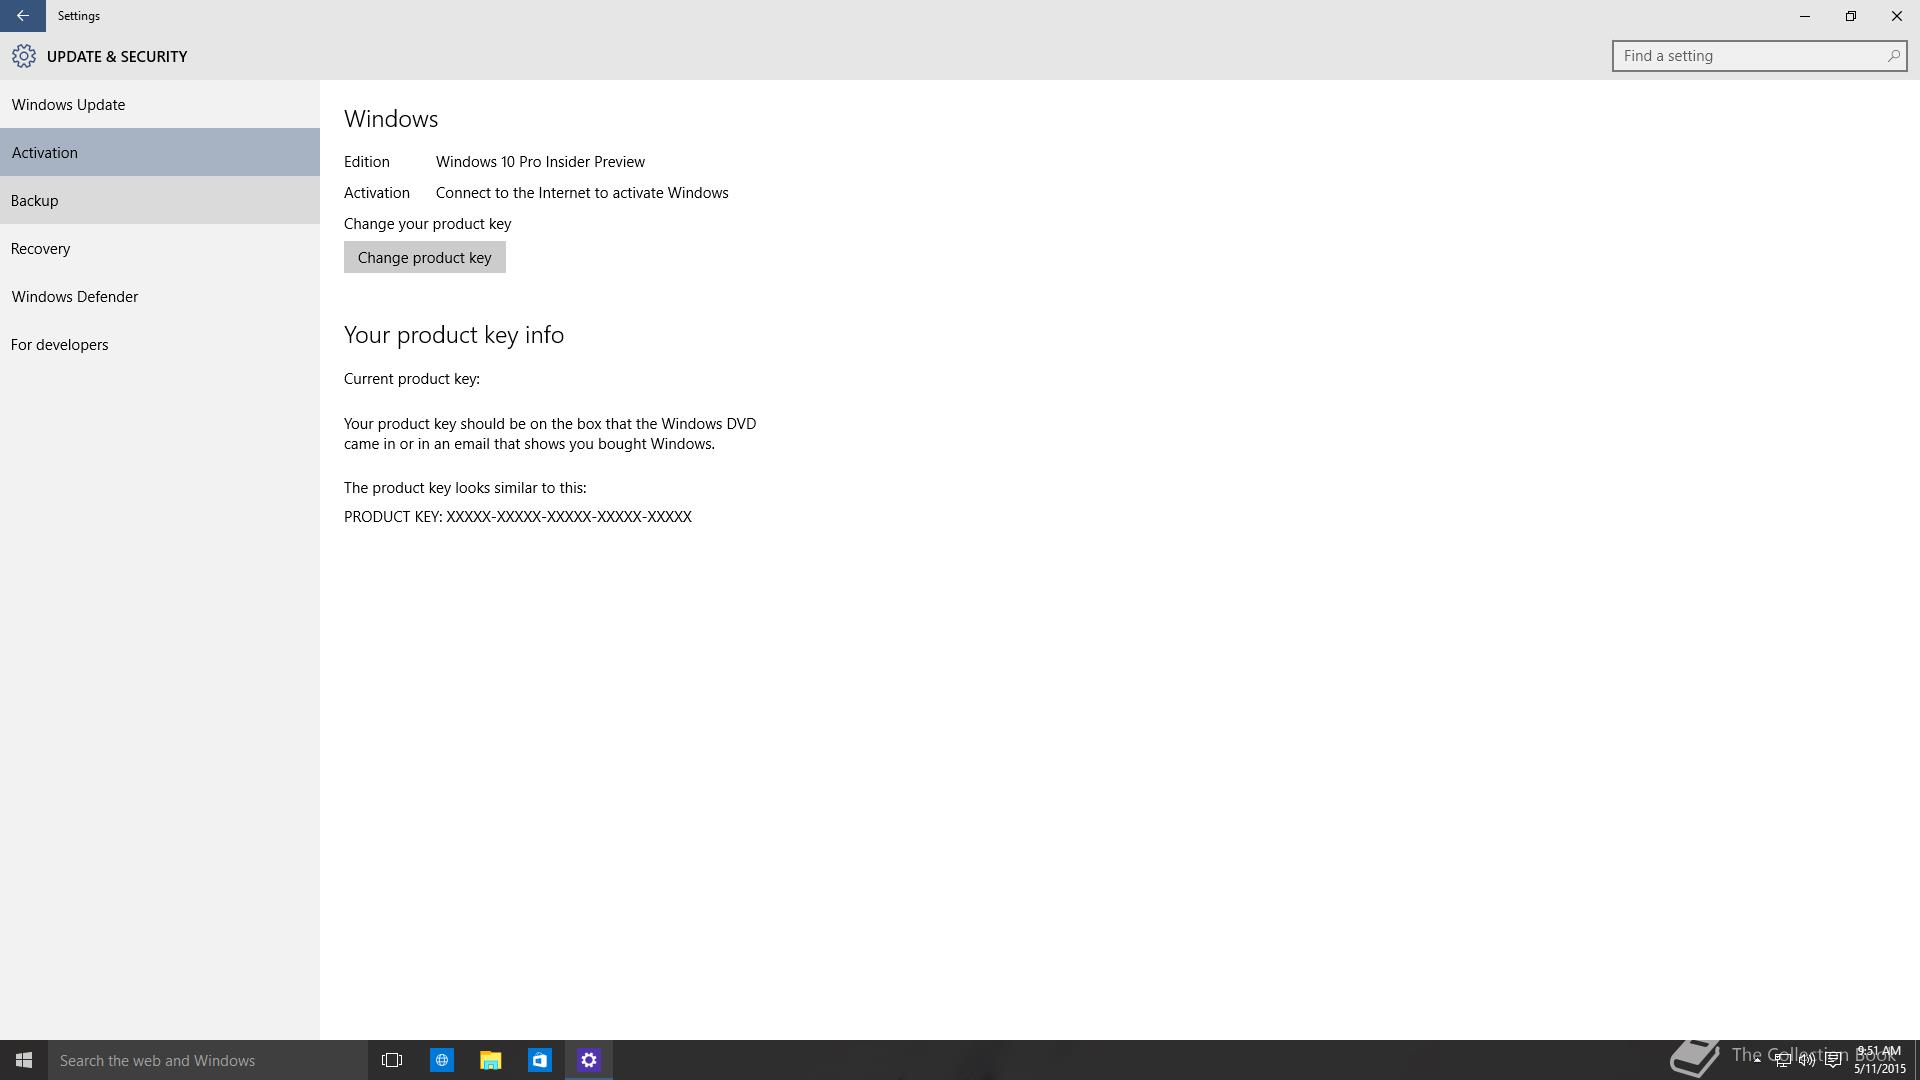Launch the globe browser icon on the taskbar
This screenshot has width=1920, height=1080.
[x=441, y=1060]
